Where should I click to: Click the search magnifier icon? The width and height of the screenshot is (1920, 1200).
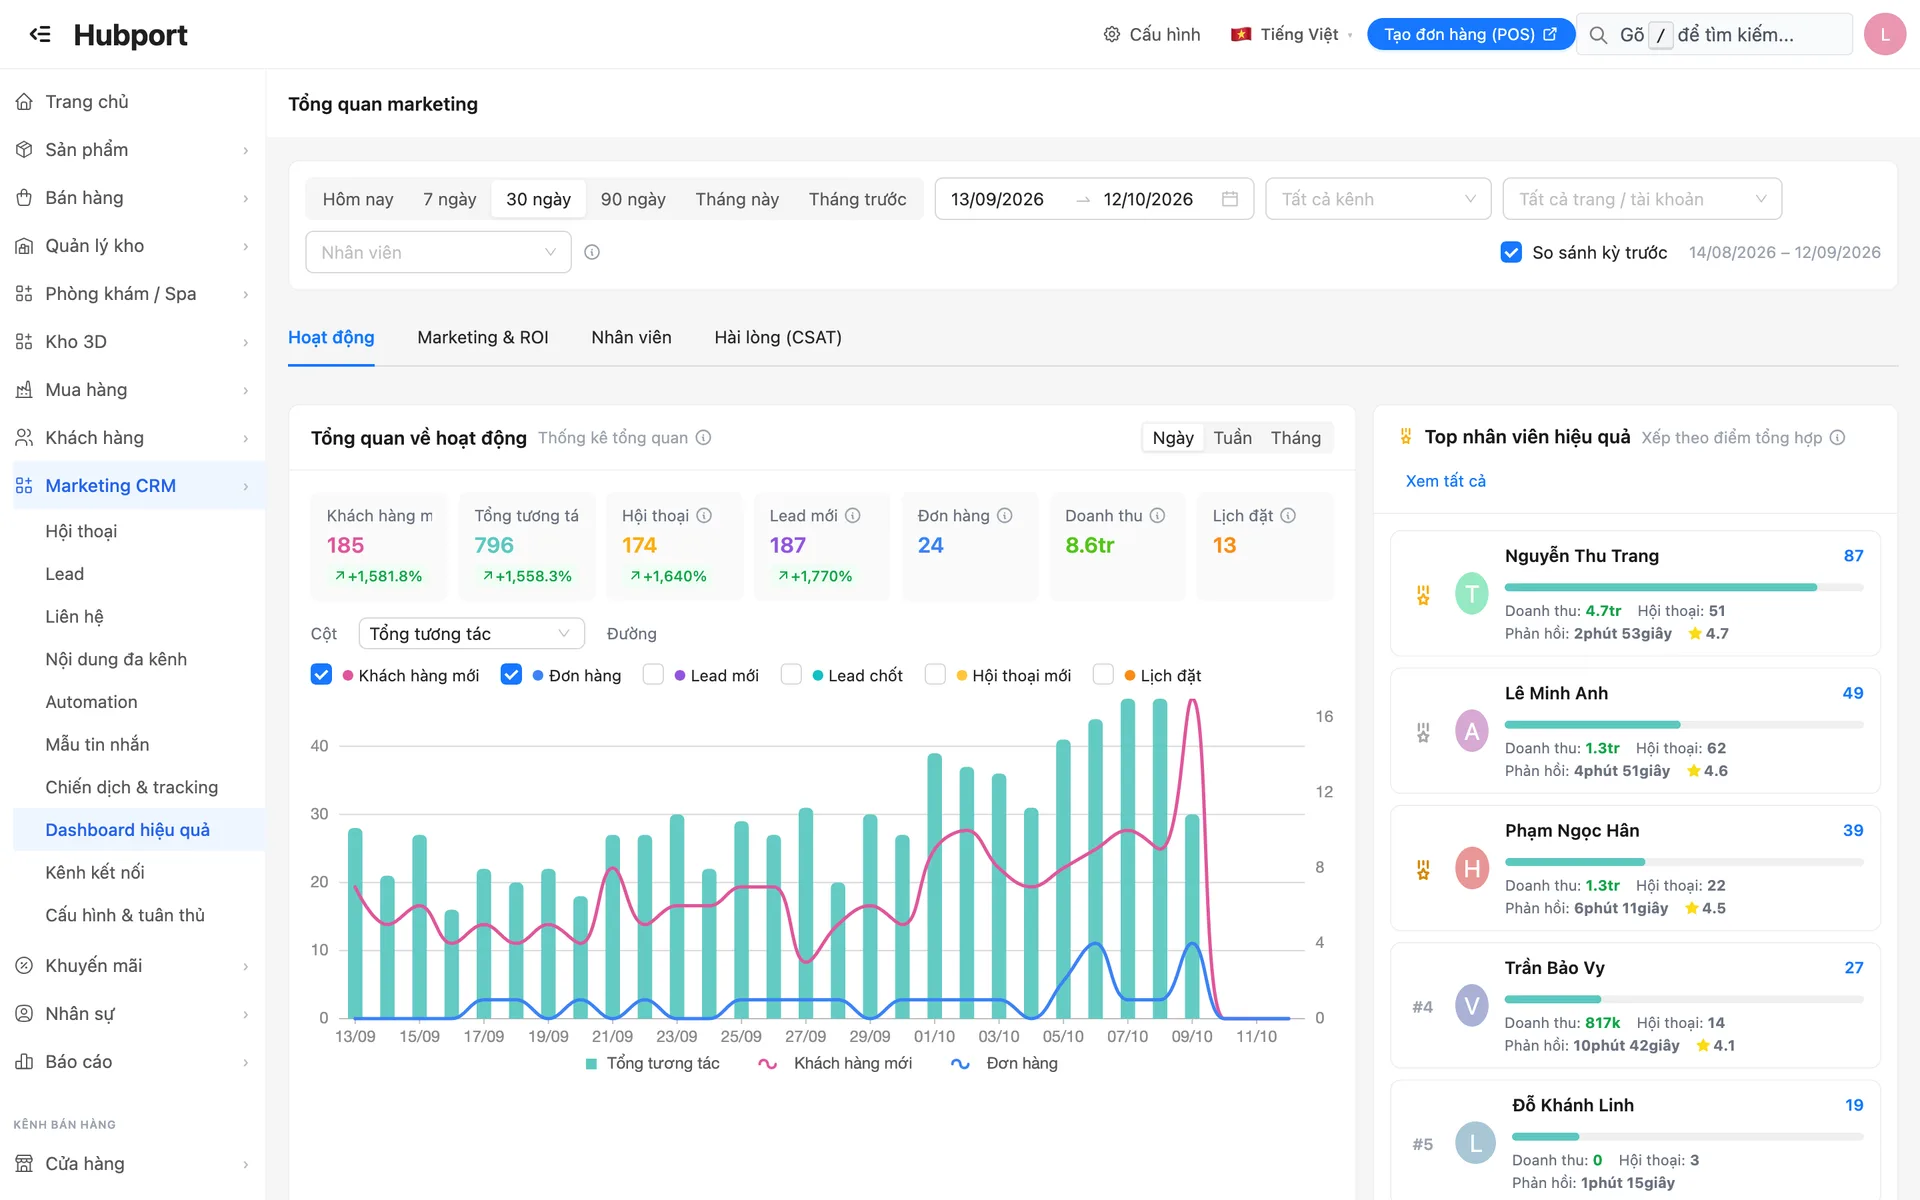[1598, 35]
